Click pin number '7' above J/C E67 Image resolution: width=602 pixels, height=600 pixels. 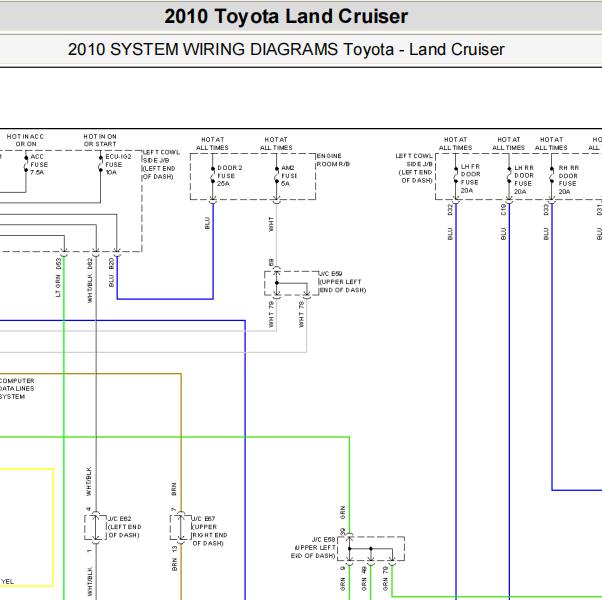[174, 509]
